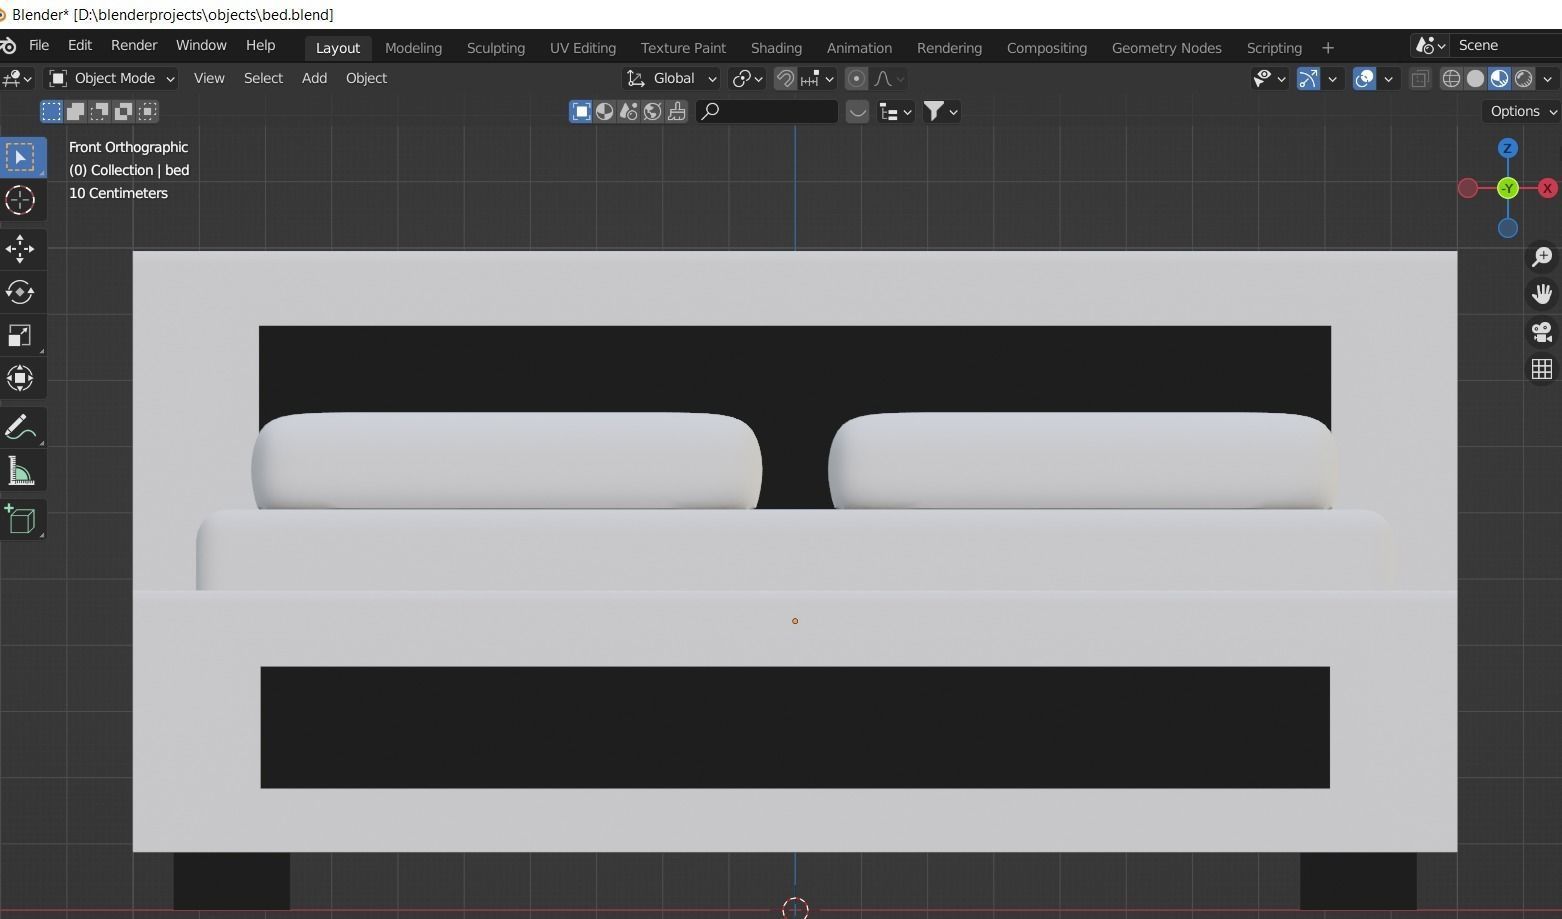
Task: Choose the Annotate pencil tool
Action: [x=21, y=427]
